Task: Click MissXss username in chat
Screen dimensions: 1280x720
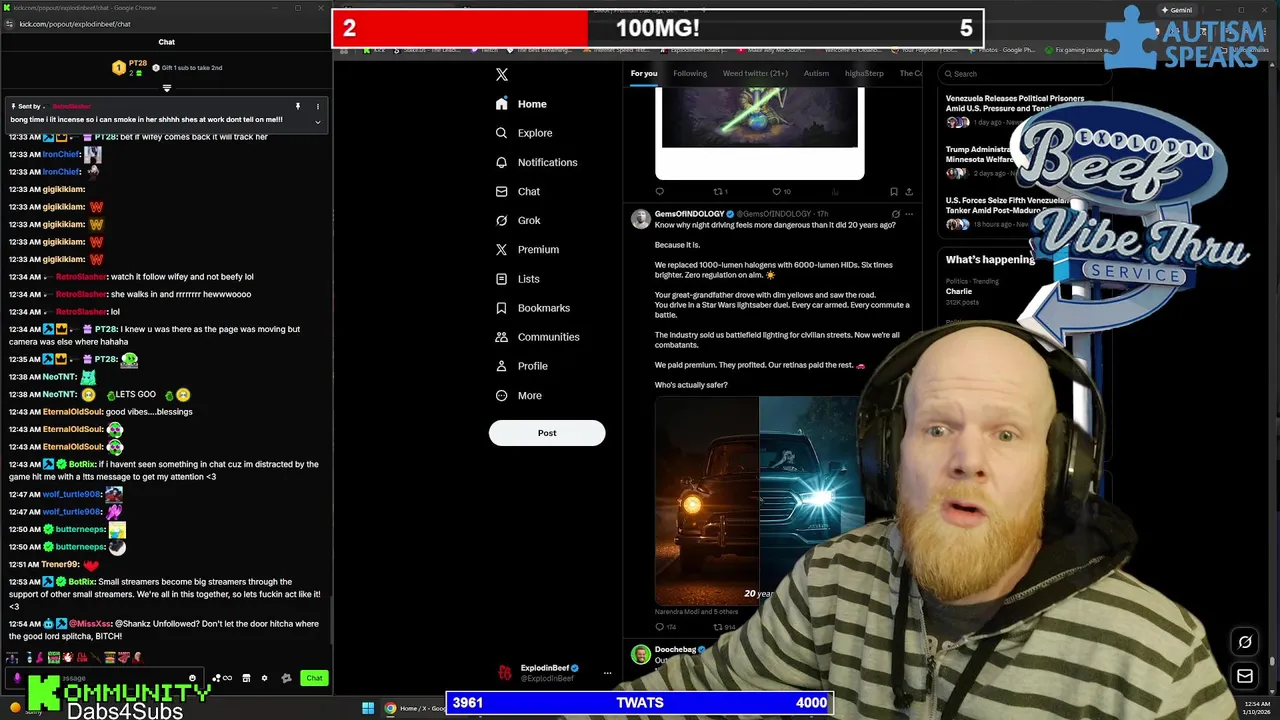Action: click(90, 624)
